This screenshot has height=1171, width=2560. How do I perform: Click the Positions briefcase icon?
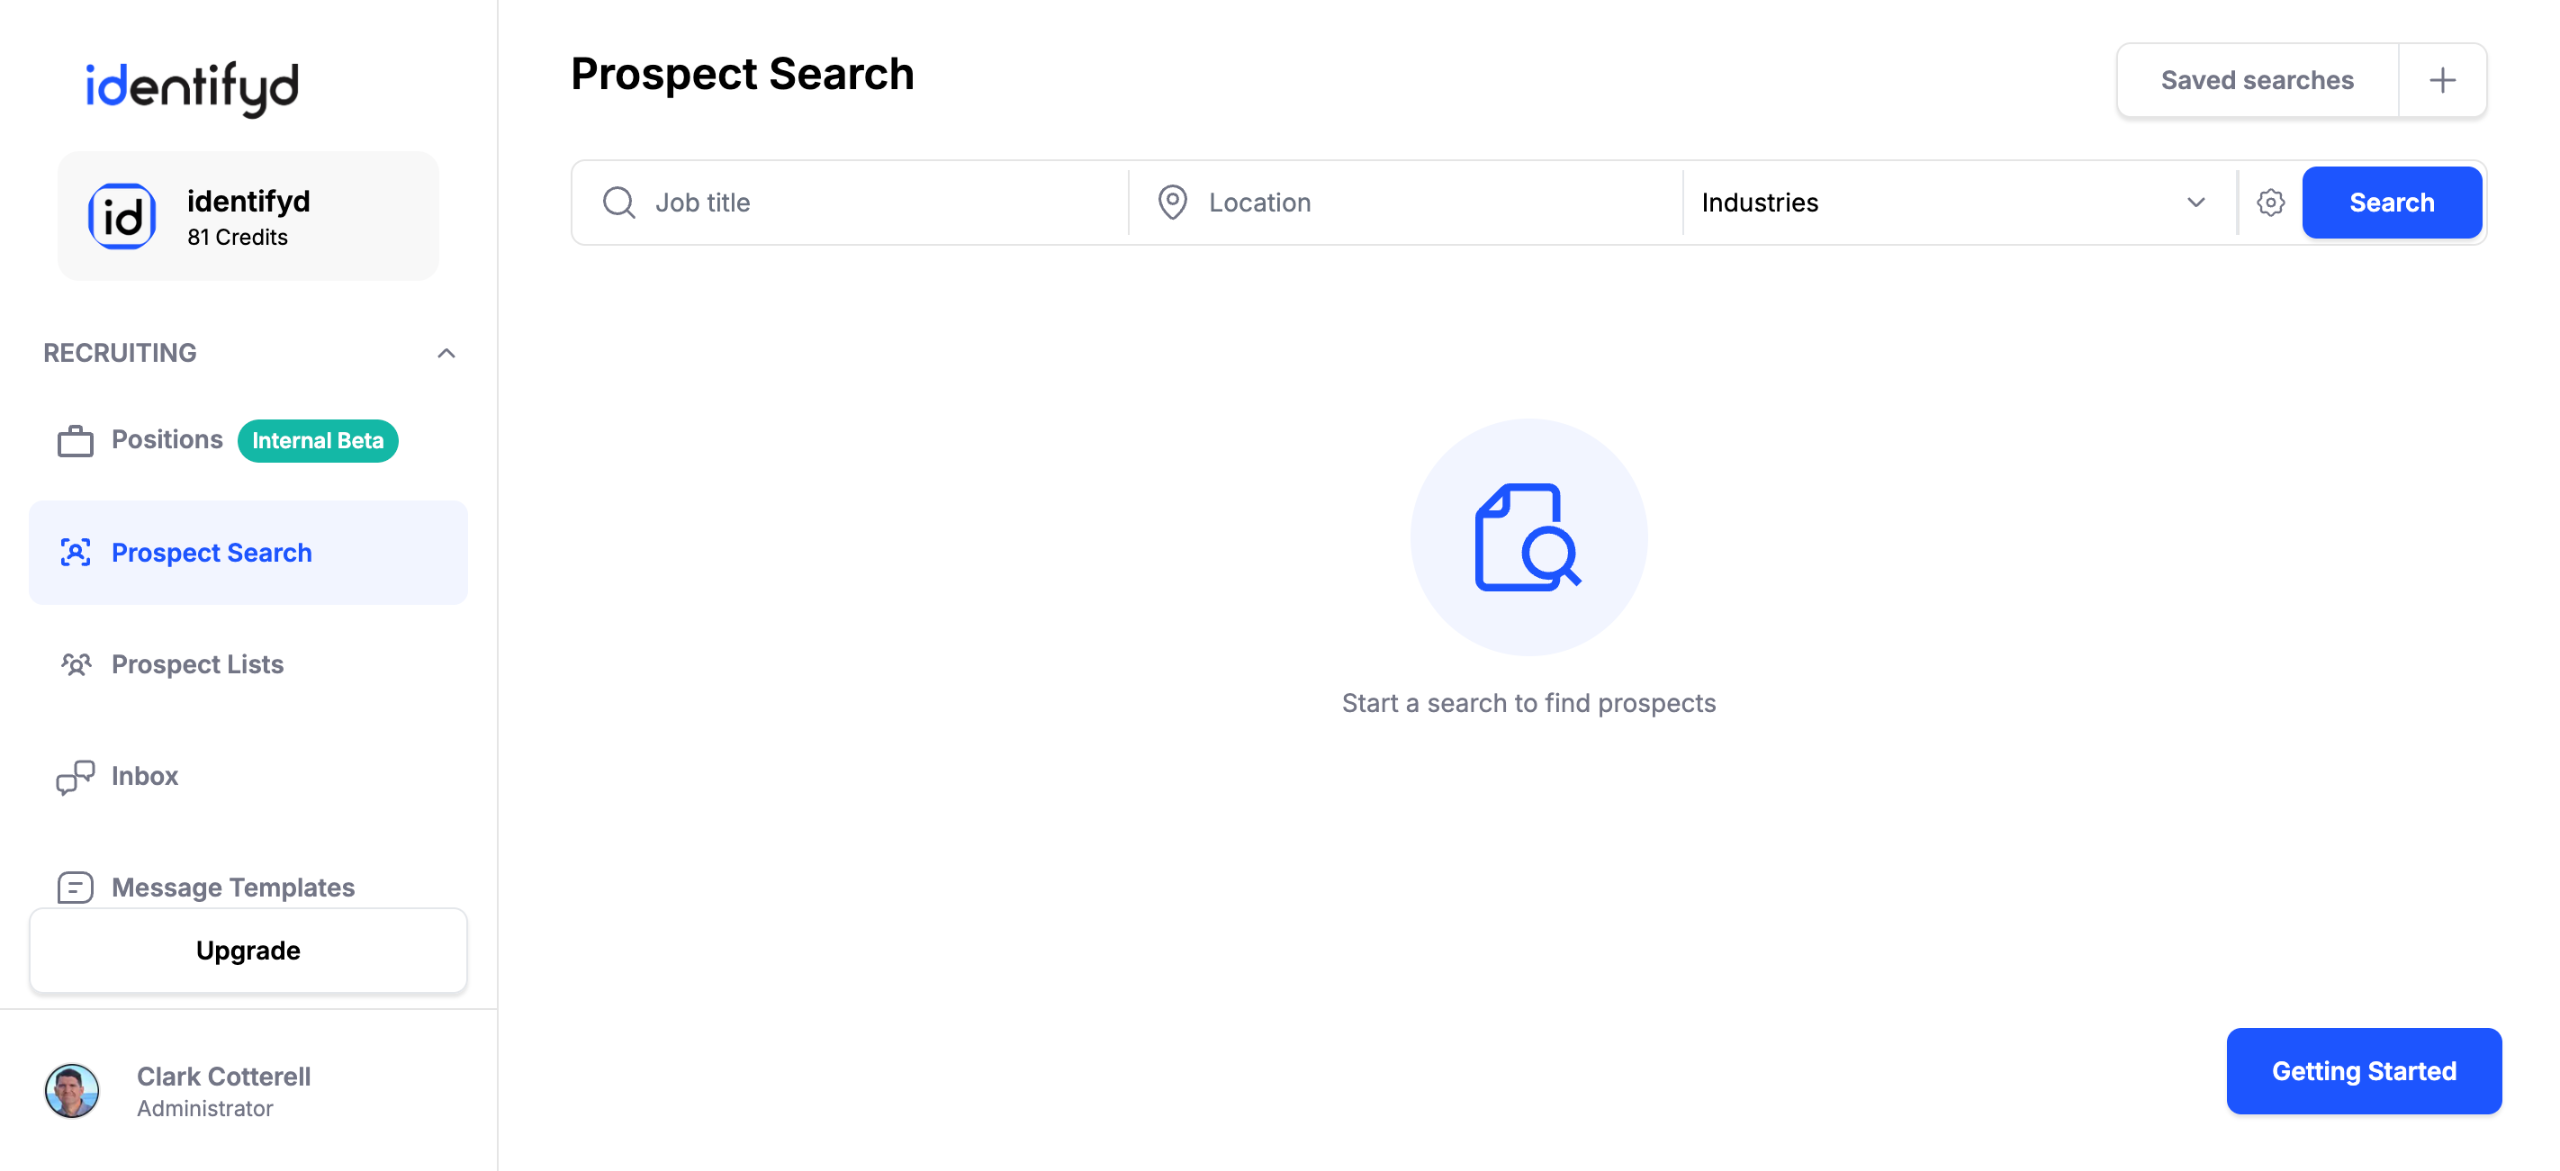[75, 441]
